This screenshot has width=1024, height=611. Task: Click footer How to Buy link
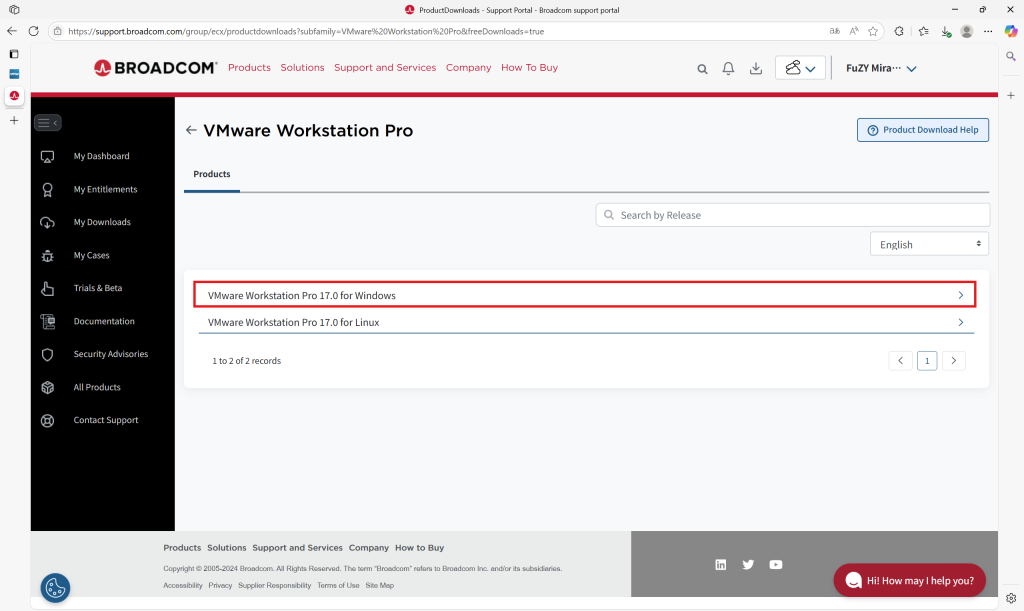pos(419,548)
